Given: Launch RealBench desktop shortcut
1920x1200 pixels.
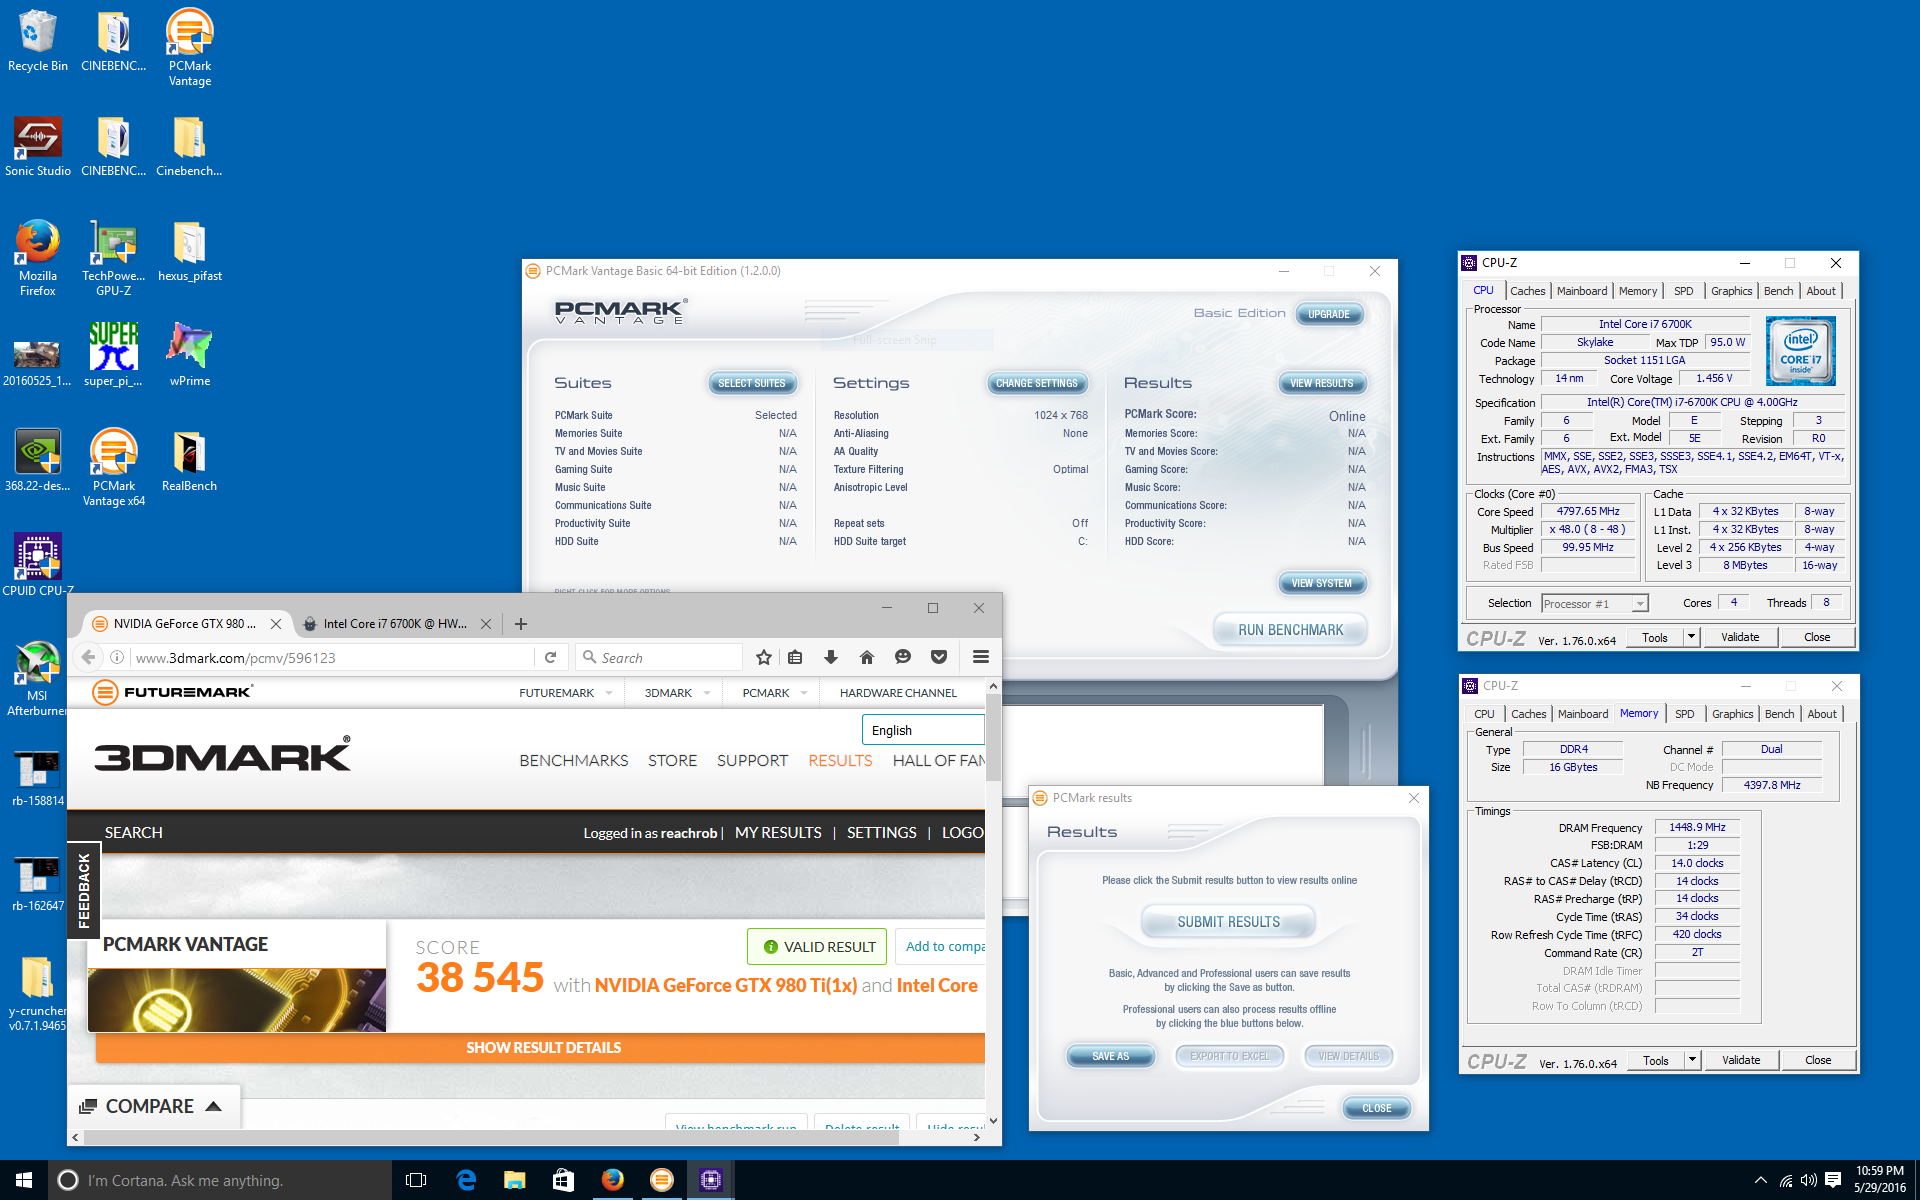Looking at the screenshot, I should pyautogui.click(x=189, y=461).
